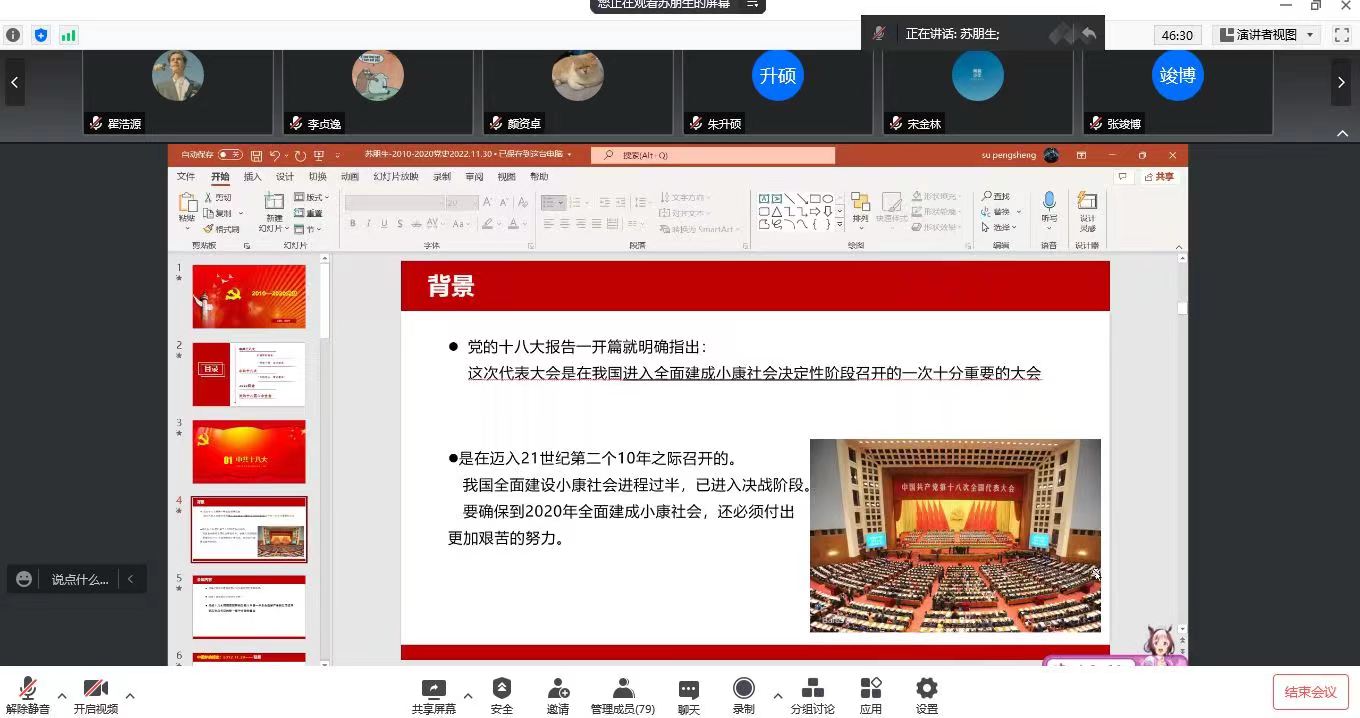Open Breakout Discussion groups icon
This screenshot has height=718, width=1360.
(812, 689)
